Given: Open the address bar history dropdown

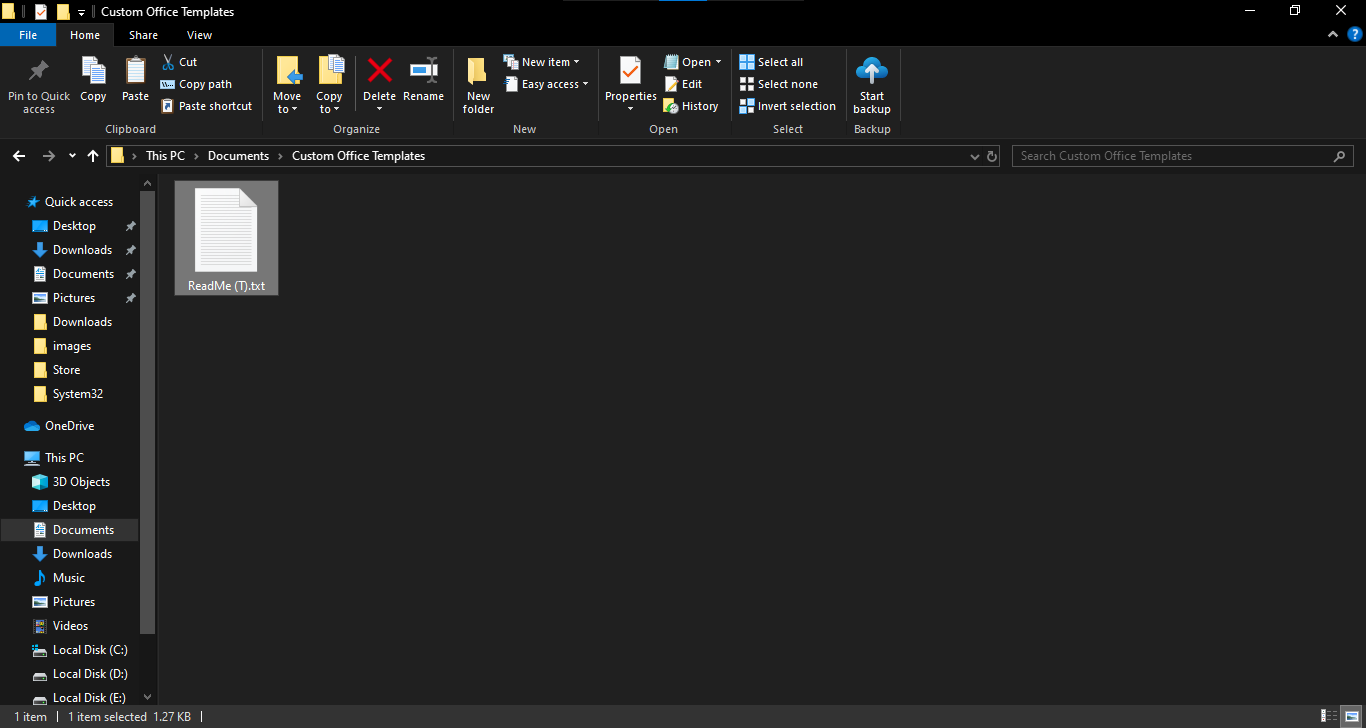Looking at the screenshot, I should pos(975,157).
